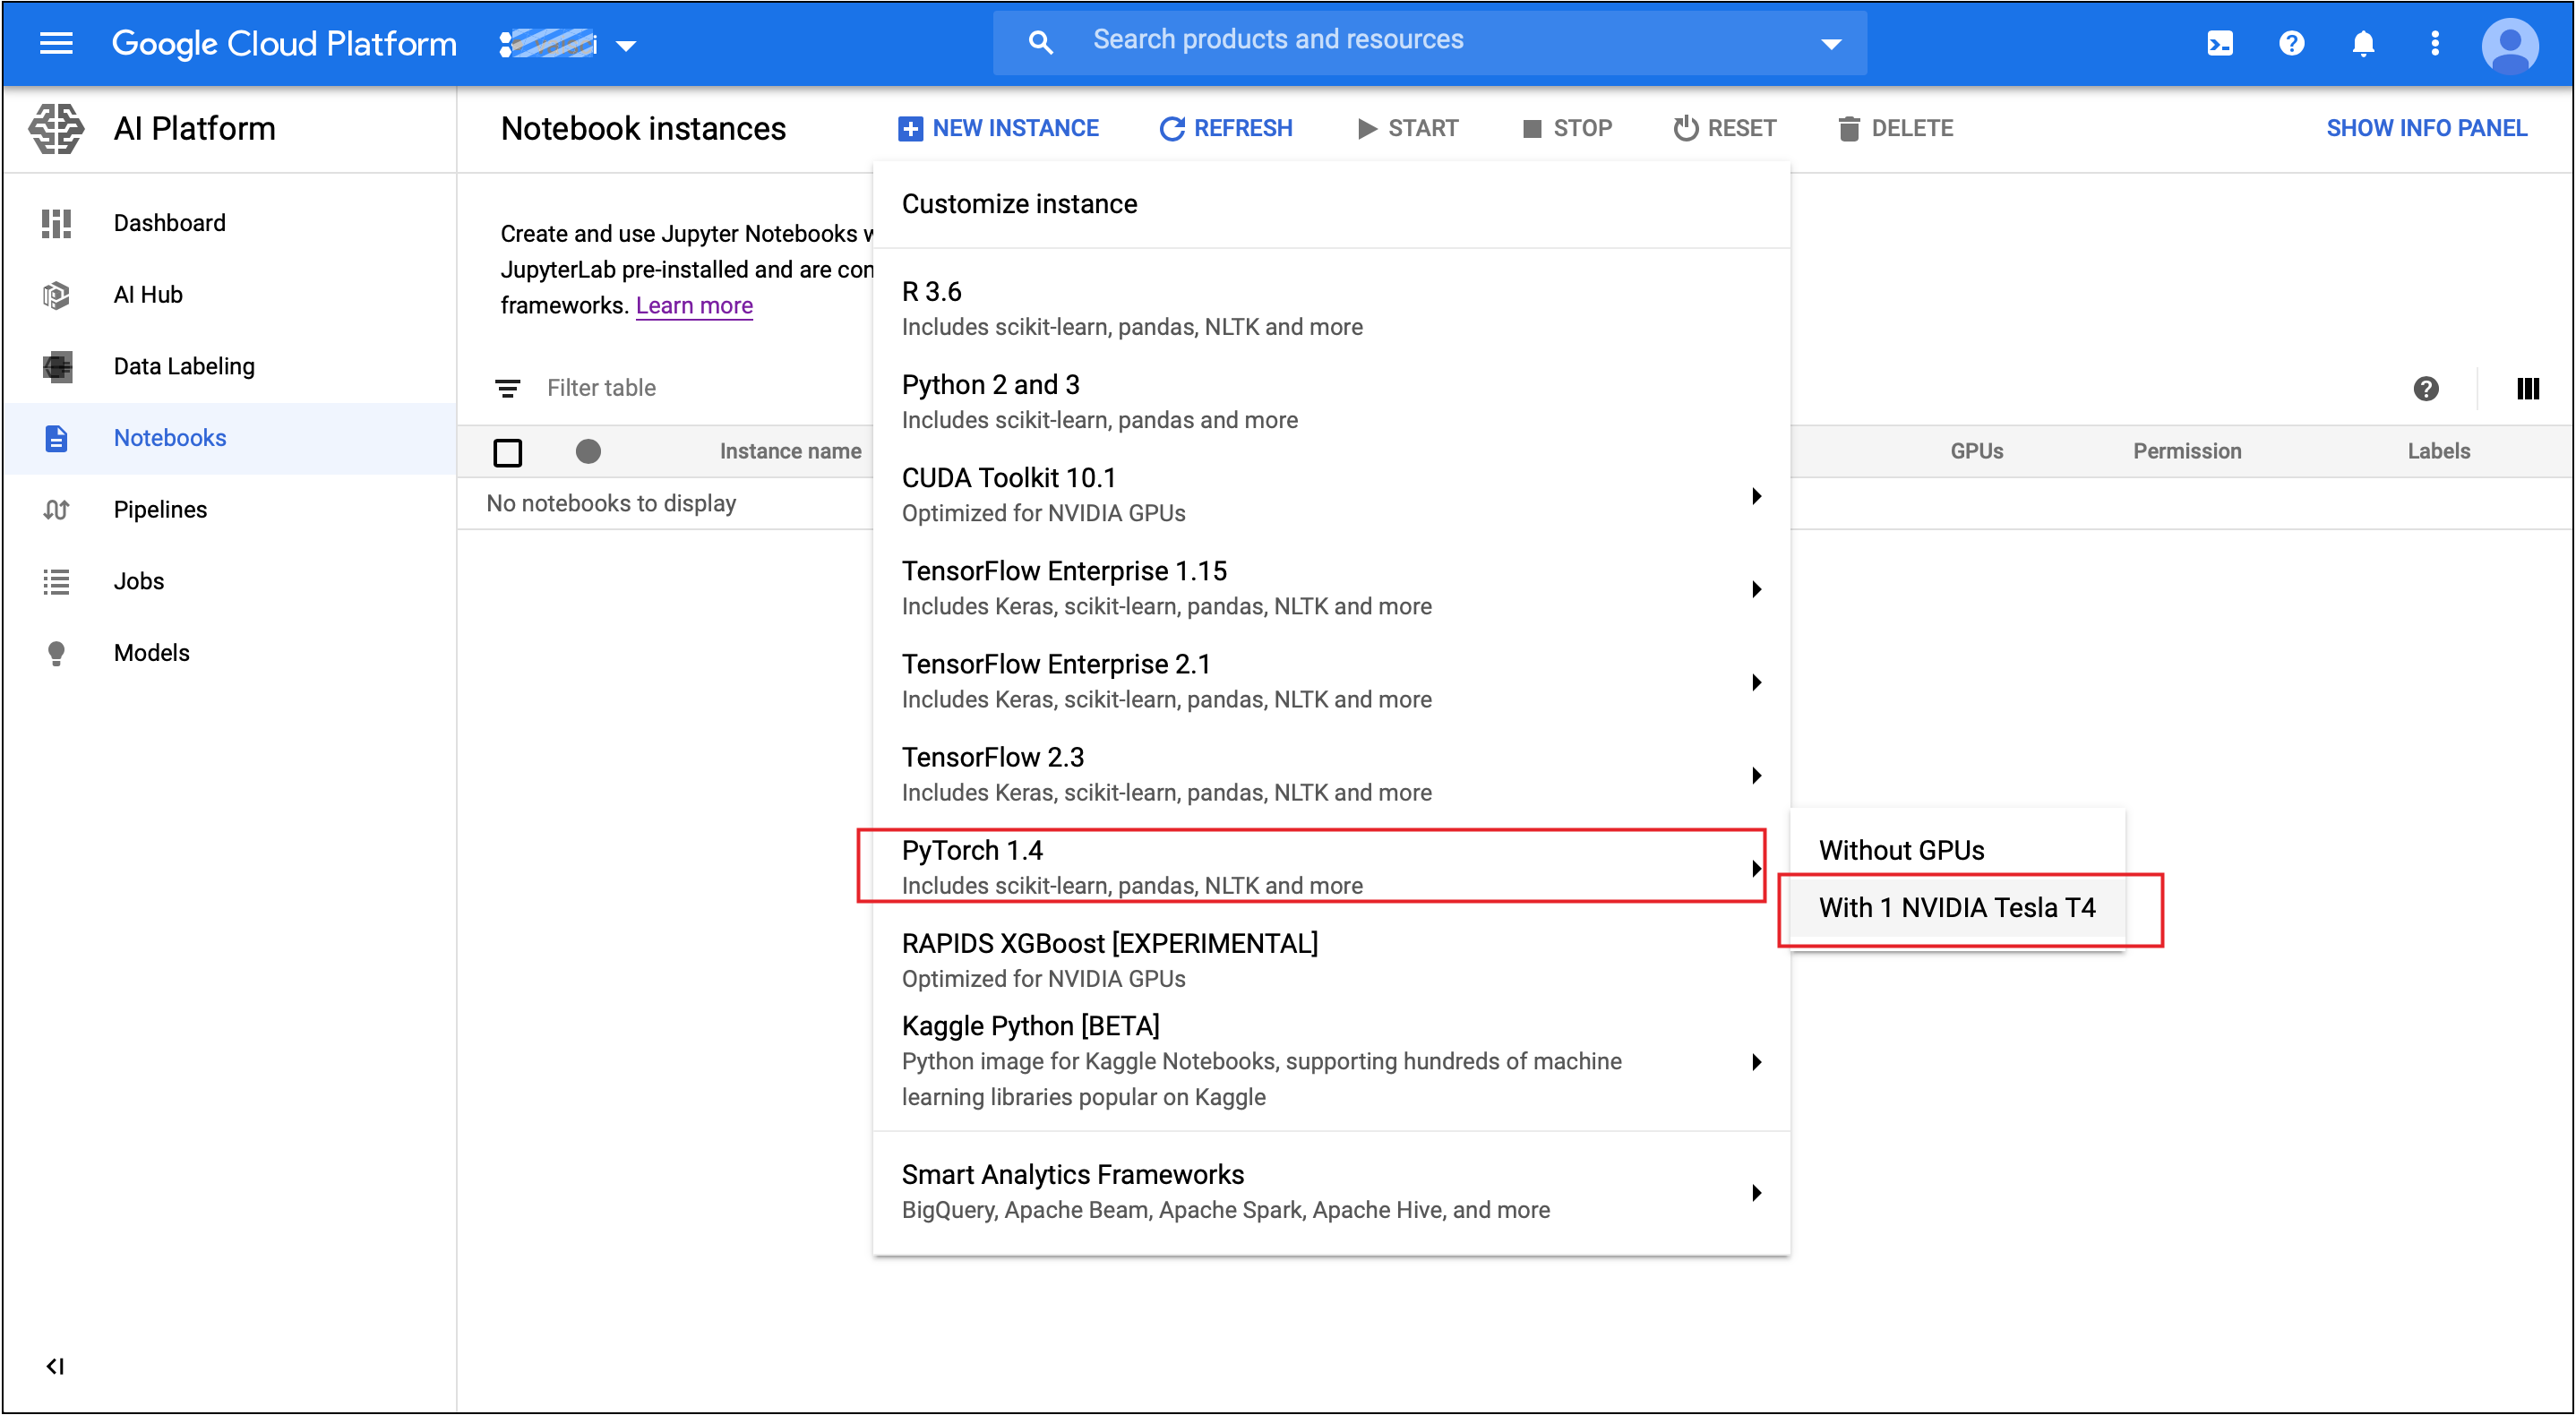The image size is (2576, 1415).
Task: Click the DELETE button
Action: click(x=1895, y=128)
